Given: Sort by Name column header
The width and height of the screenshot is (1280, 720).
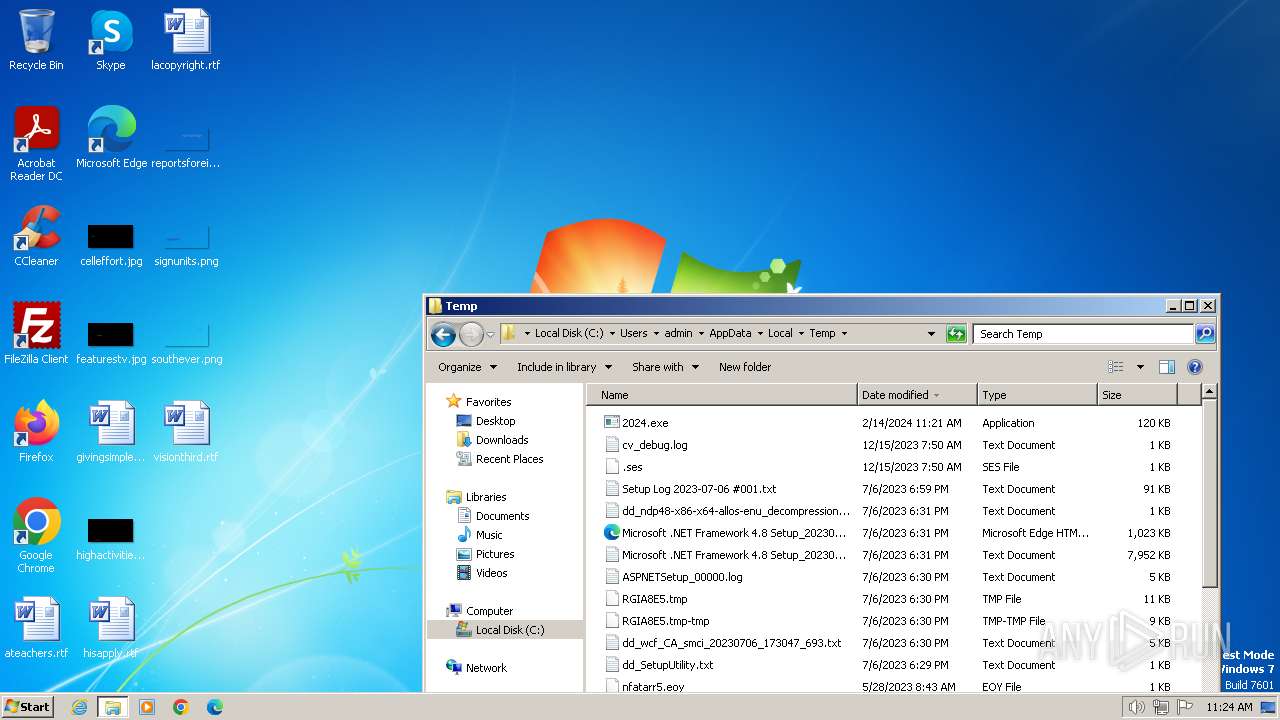Looking at the screenshot, I should [x=722, y=395].
